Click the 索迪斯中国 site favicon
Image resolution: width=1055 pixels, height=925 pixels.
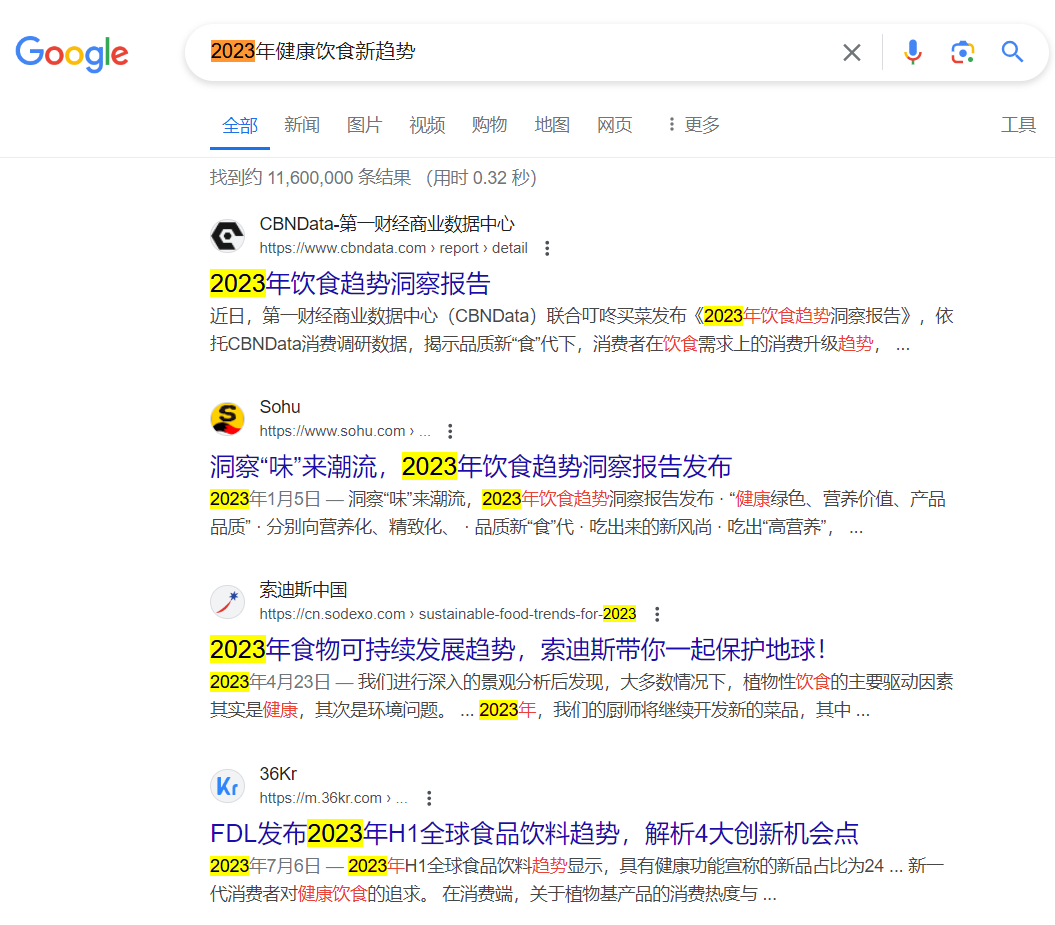[228, 602]
